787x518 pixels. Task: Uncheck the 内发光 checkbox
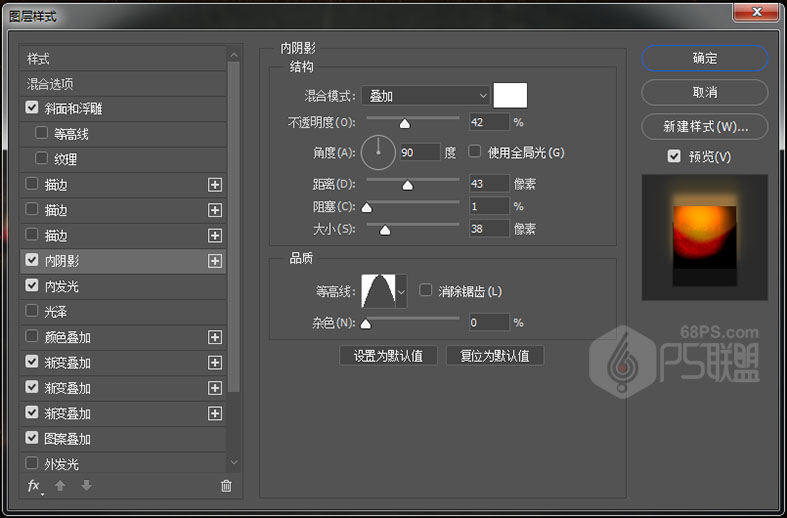[x=32, y=286]
